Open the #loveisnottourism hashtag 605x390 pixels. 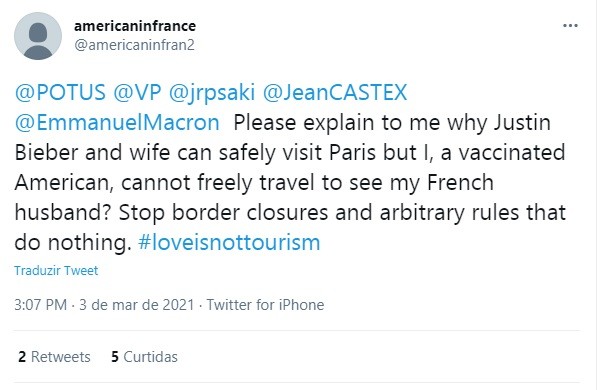tap(229, 243)
